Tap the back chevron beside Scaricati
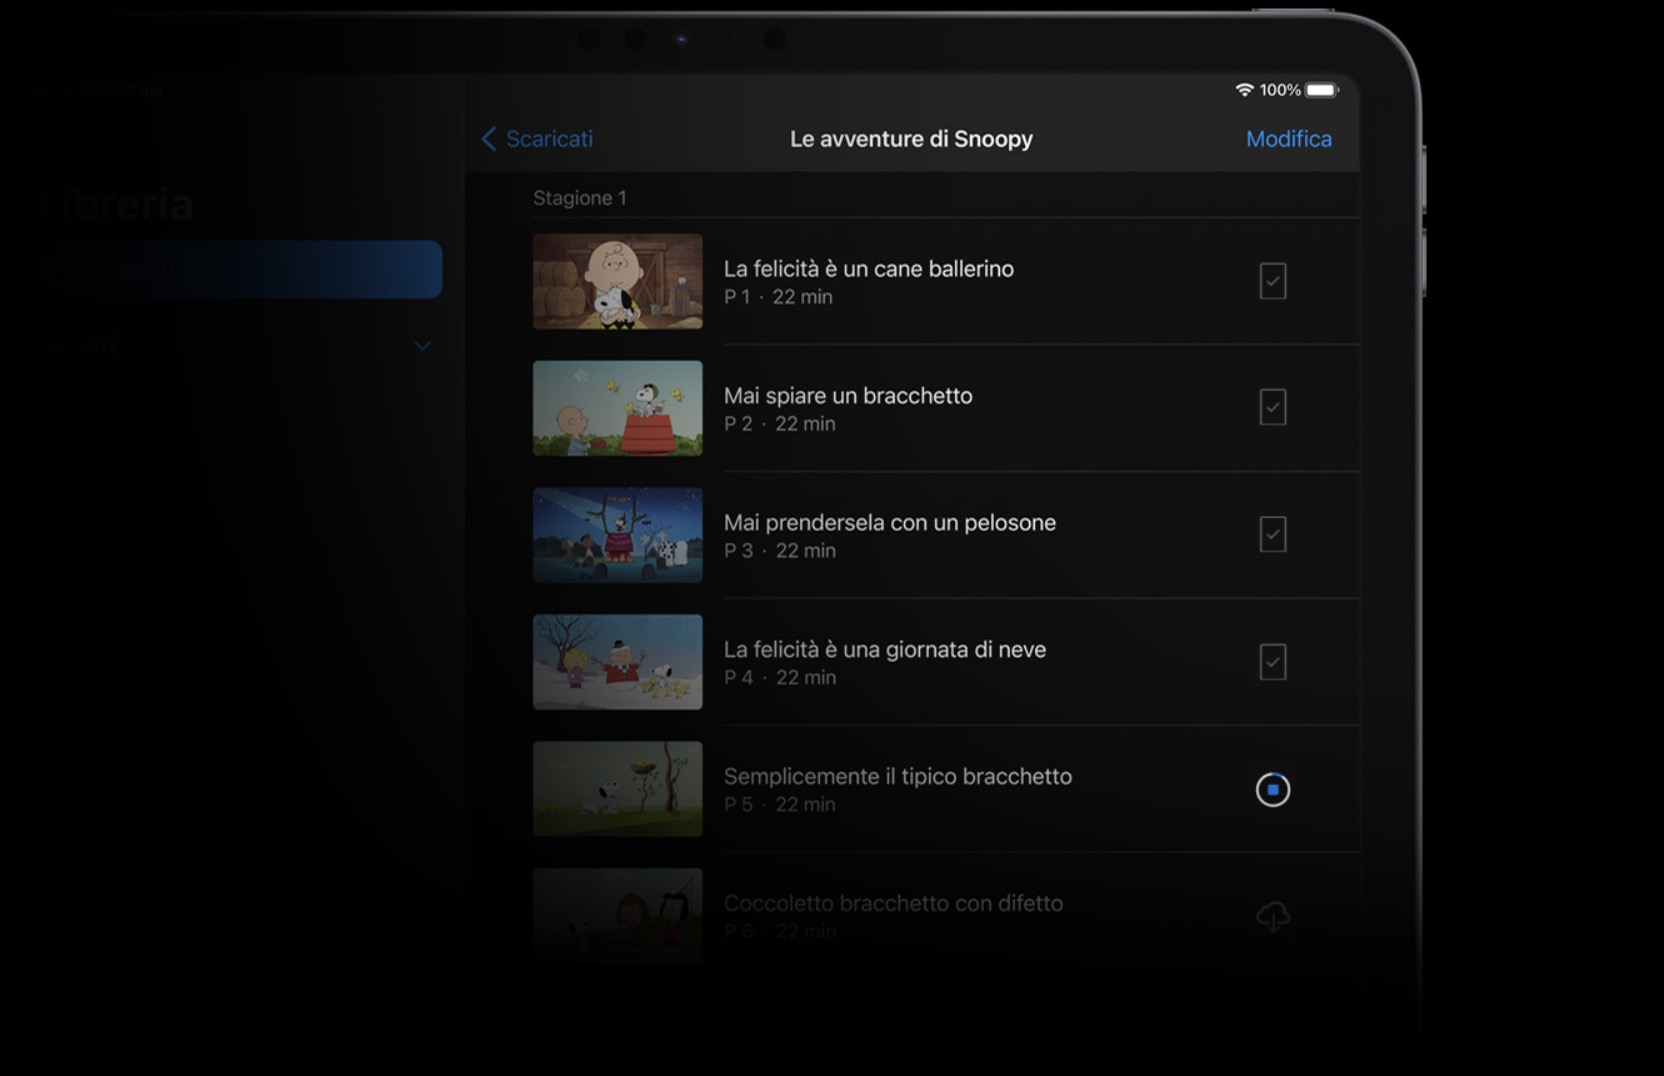This screenshot has height=1076, width=1664. [489, 139]
